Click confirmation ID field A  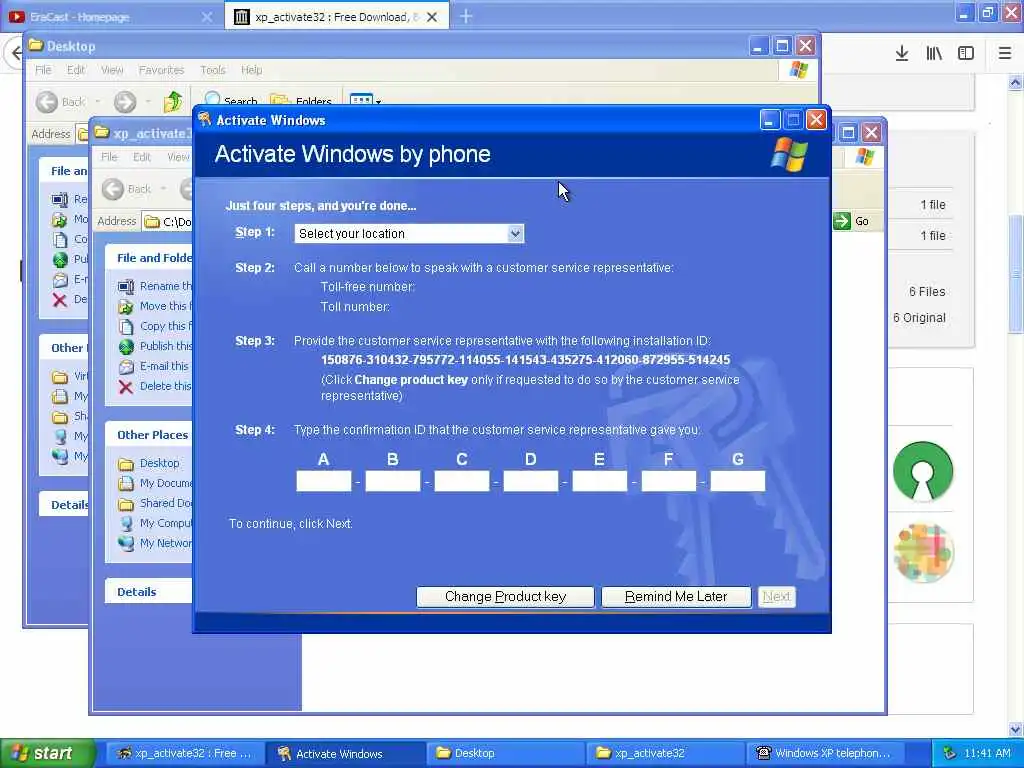324,481
